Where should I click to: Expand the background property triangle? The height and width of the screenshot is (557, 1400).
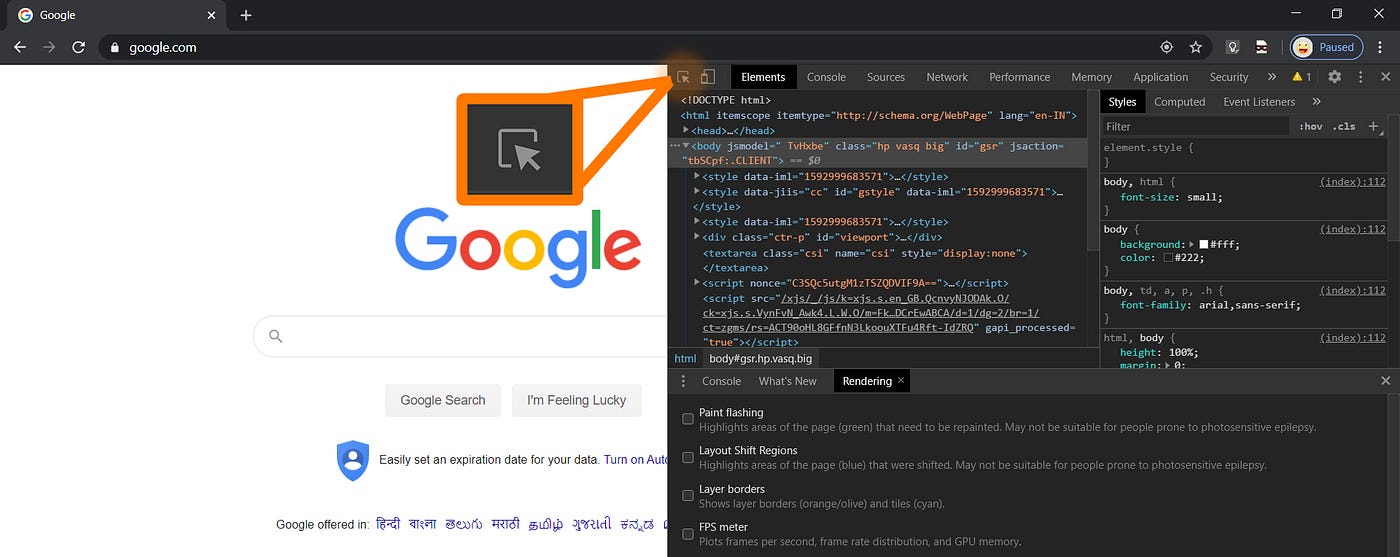click(1190, 244)
